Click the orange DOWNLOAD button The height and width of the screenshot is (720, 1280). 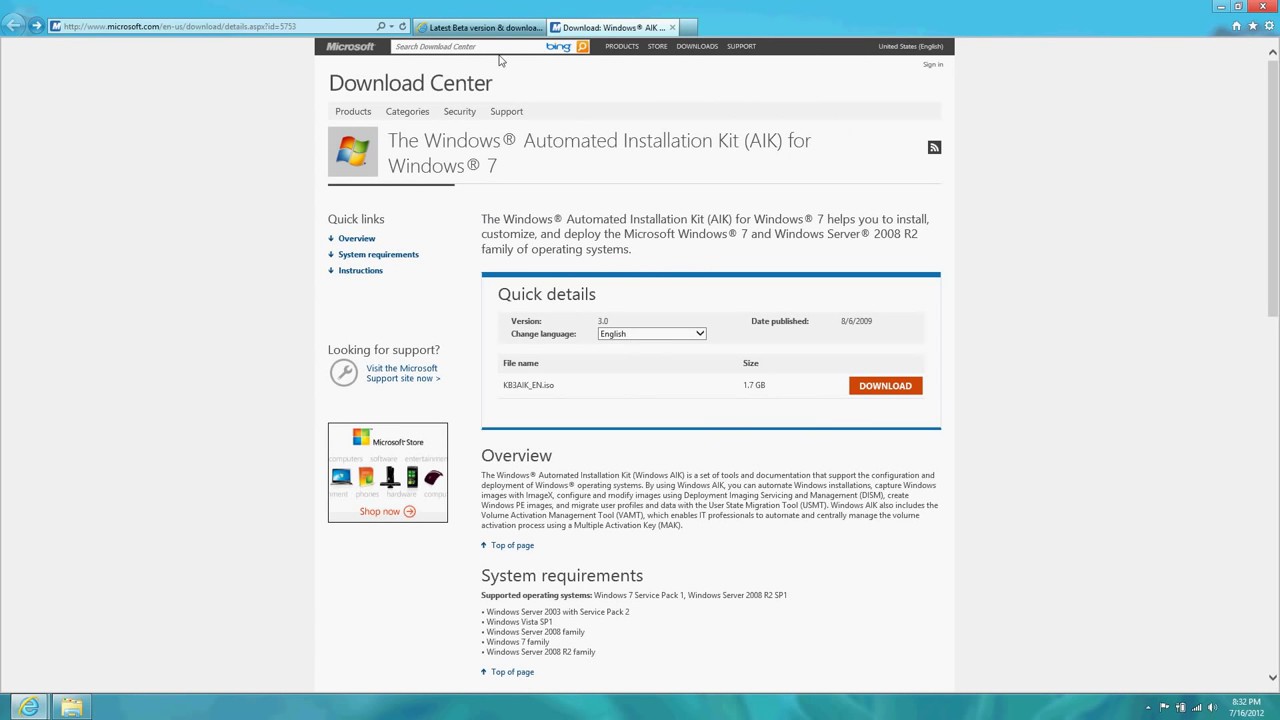coord(885,386)
